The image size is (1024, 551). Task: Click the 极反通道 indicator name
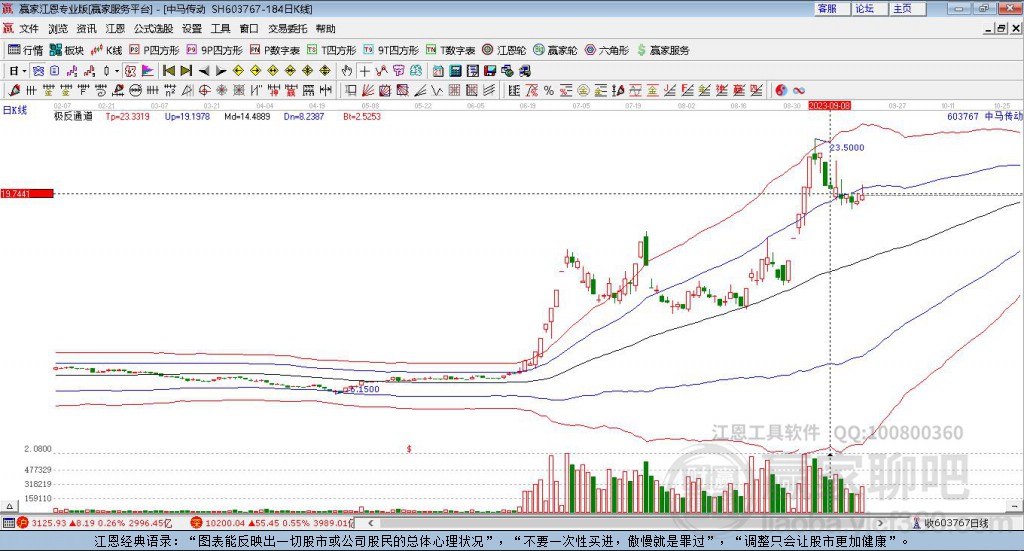(x=73, y=116)
